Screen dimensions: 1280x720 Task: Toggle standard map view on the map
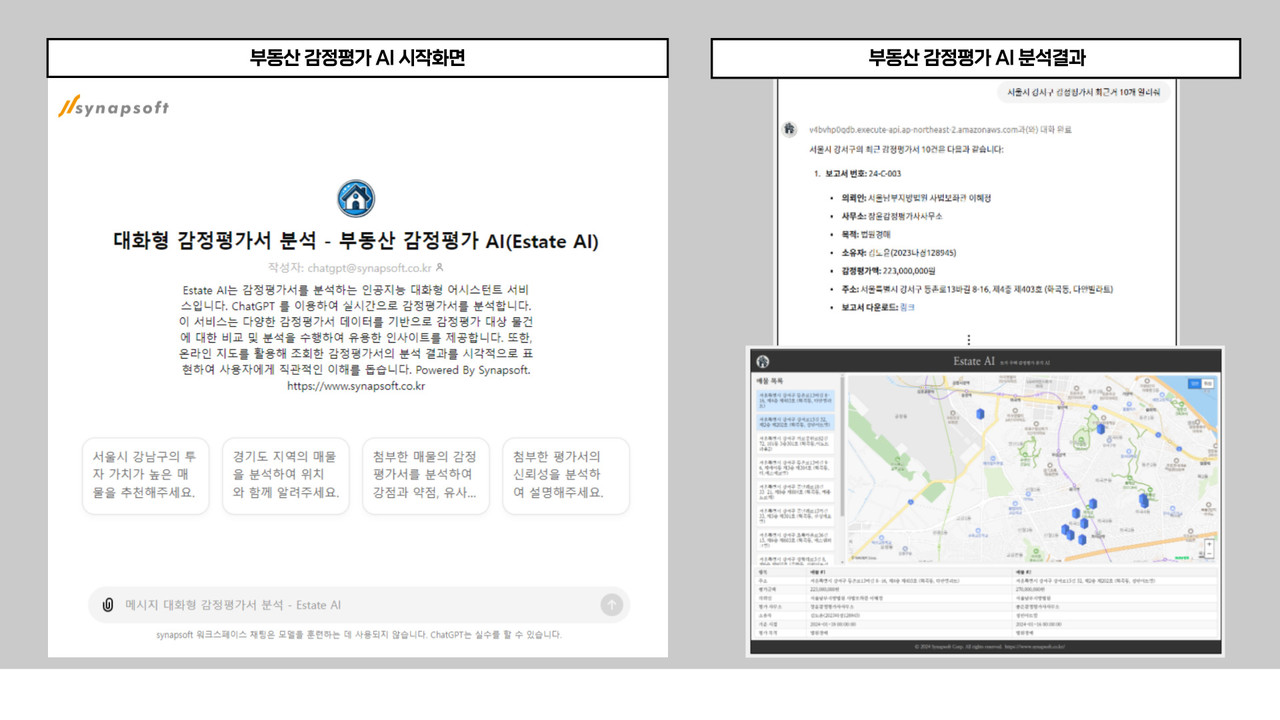pos(1193,382)
